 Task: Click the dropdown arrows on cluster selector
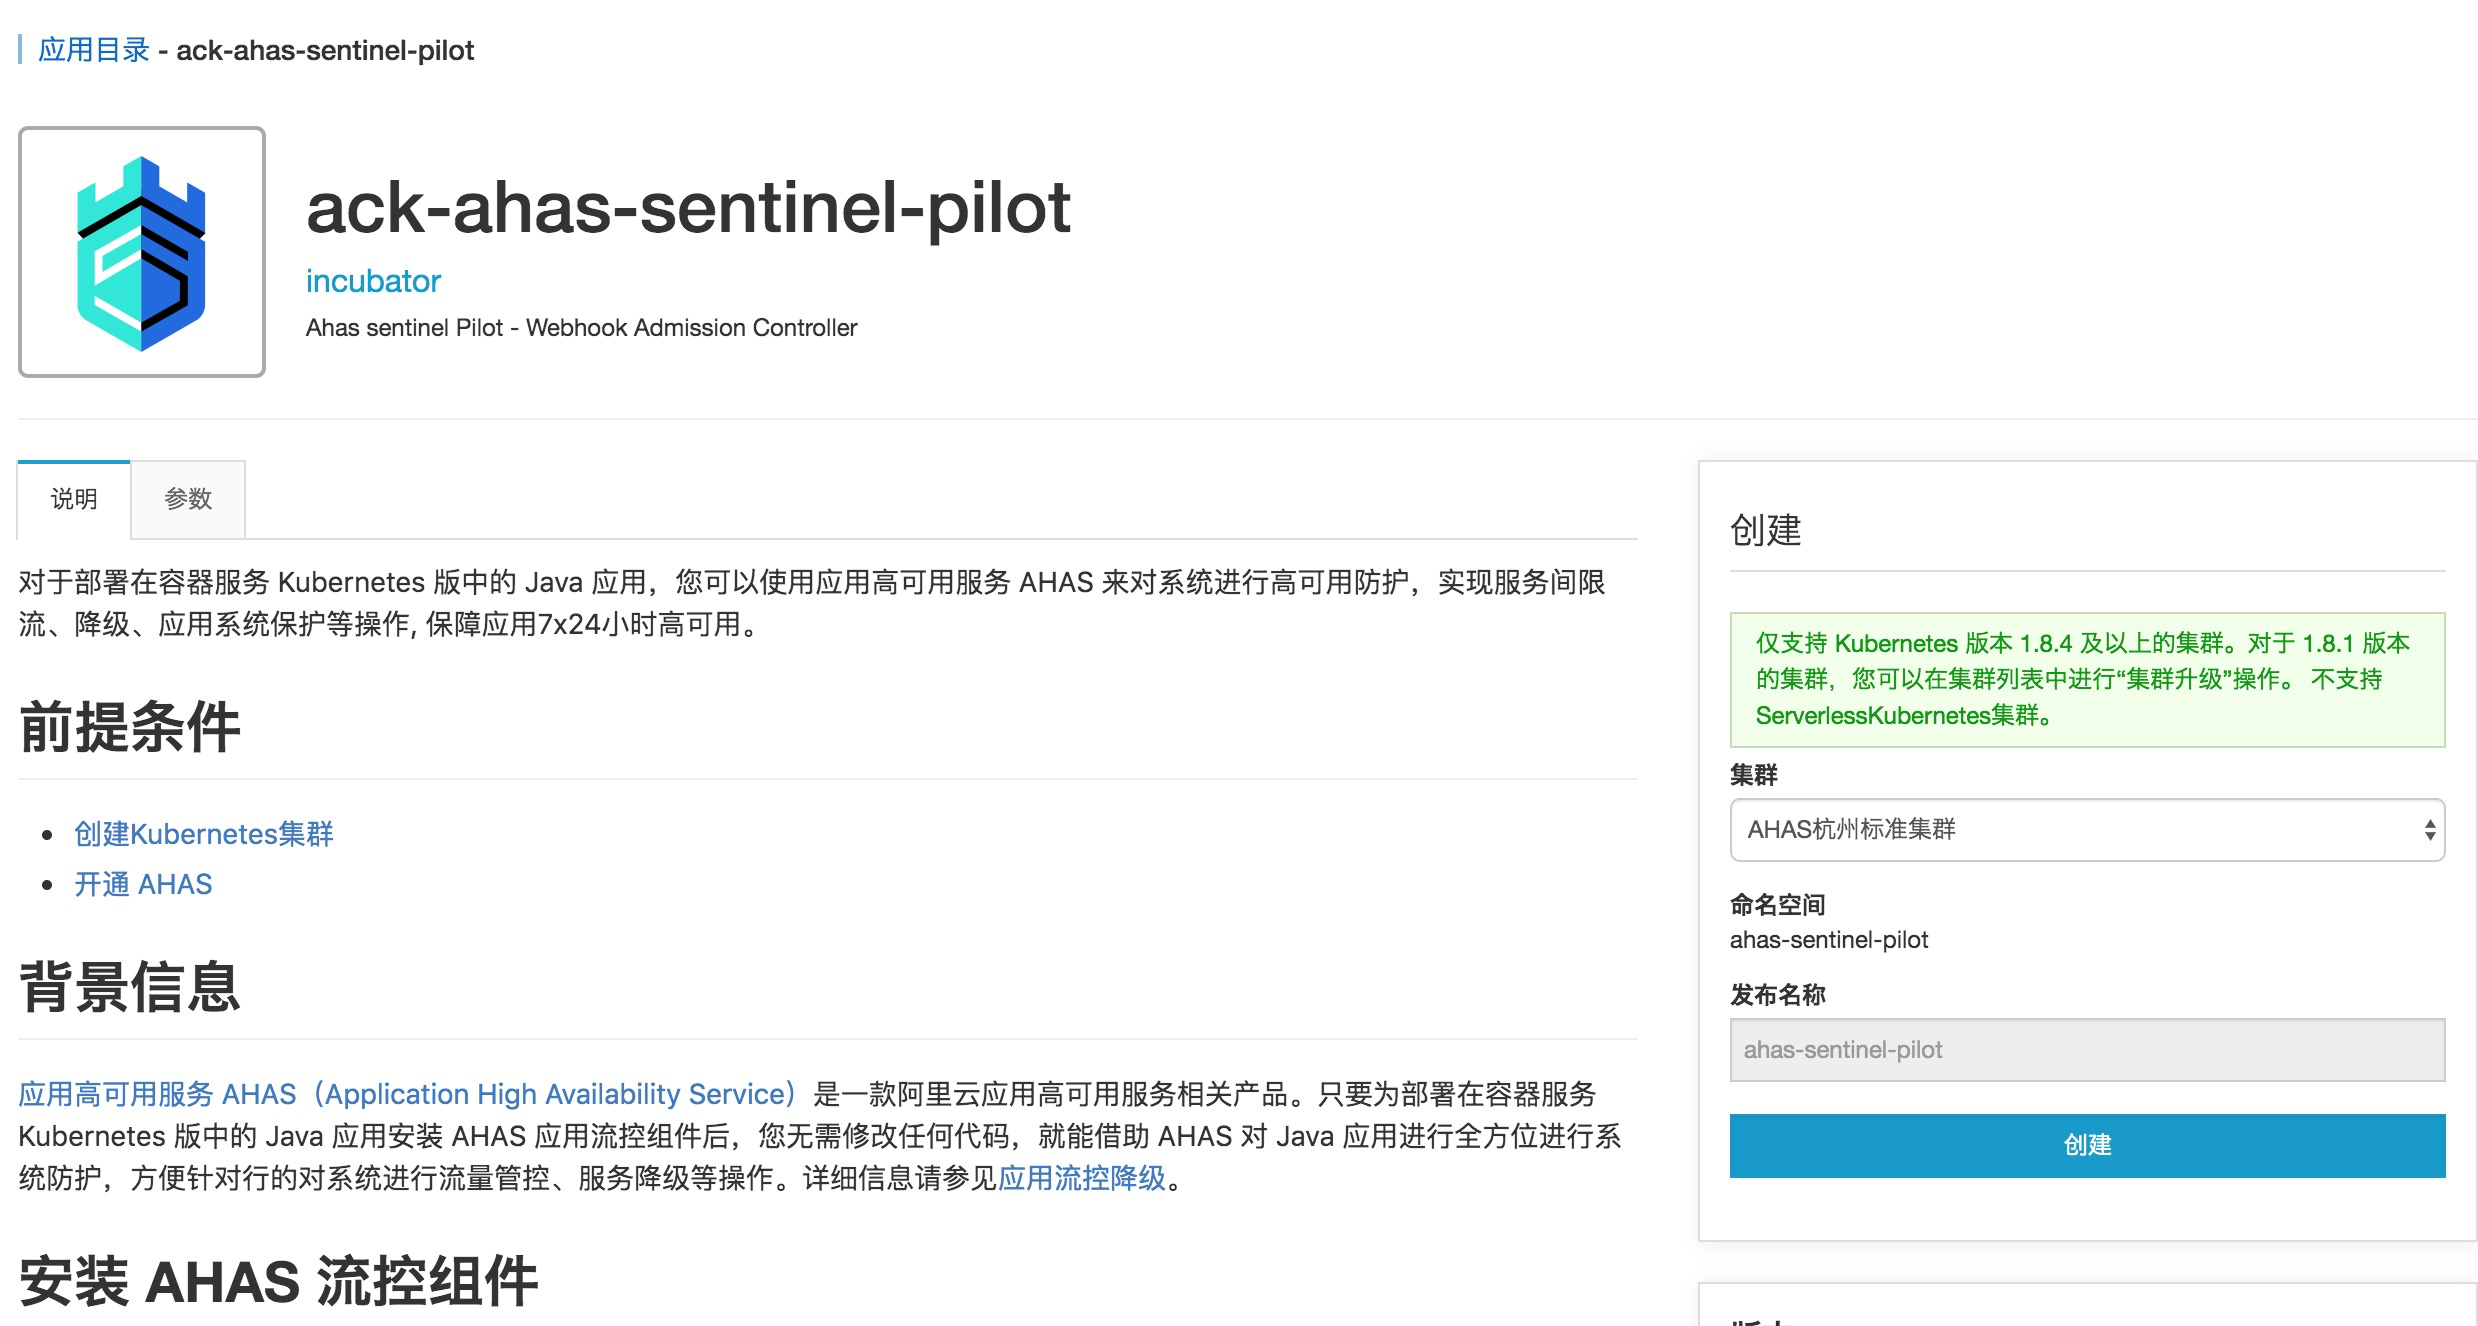click(x=2429, y=830)
